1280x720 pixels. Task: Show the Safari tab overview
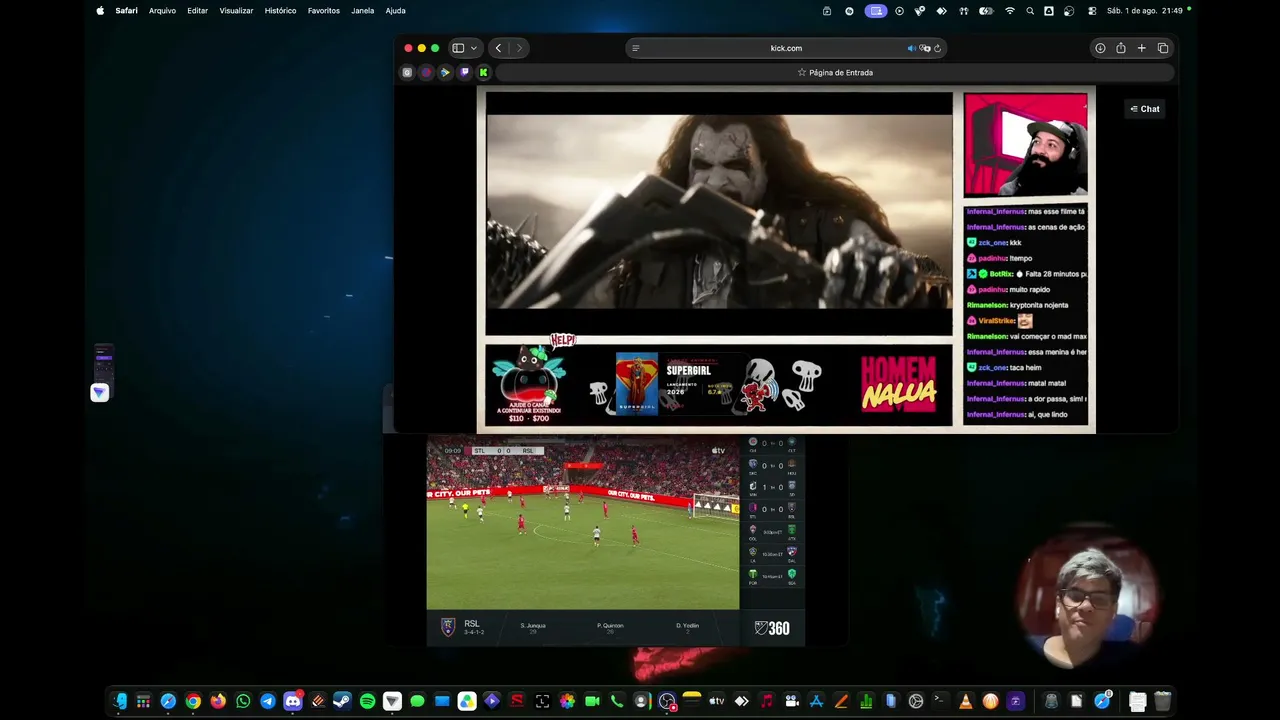1163,48
